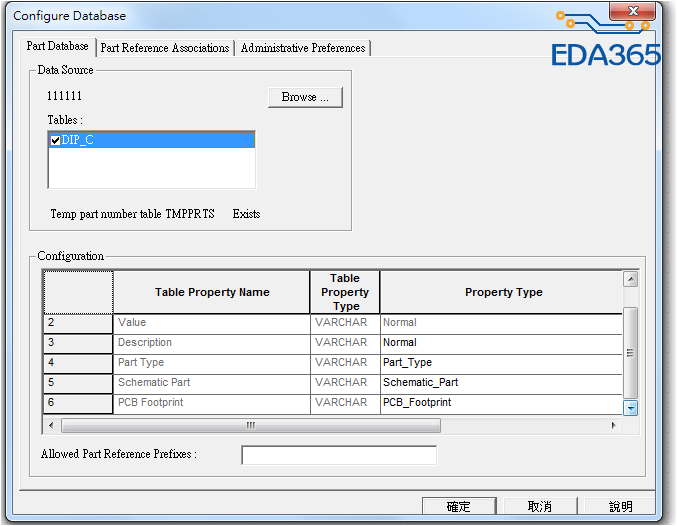This screenshot has height=526, width=677.
Task: Click the grid's top-left corner cell
Action: click(78, 292)
